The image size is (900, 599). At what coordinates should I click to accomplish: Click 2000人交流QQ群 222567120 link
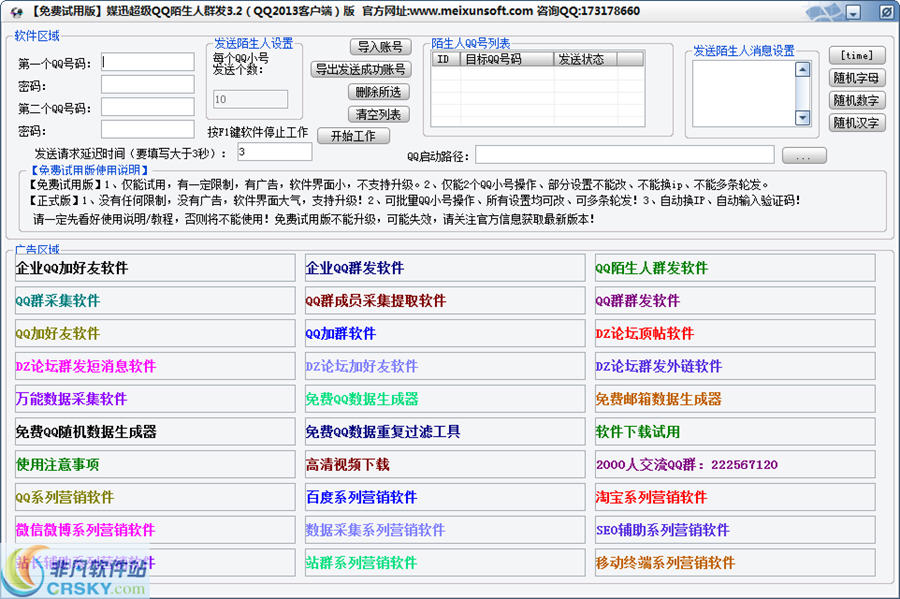(x=735, y=464)
